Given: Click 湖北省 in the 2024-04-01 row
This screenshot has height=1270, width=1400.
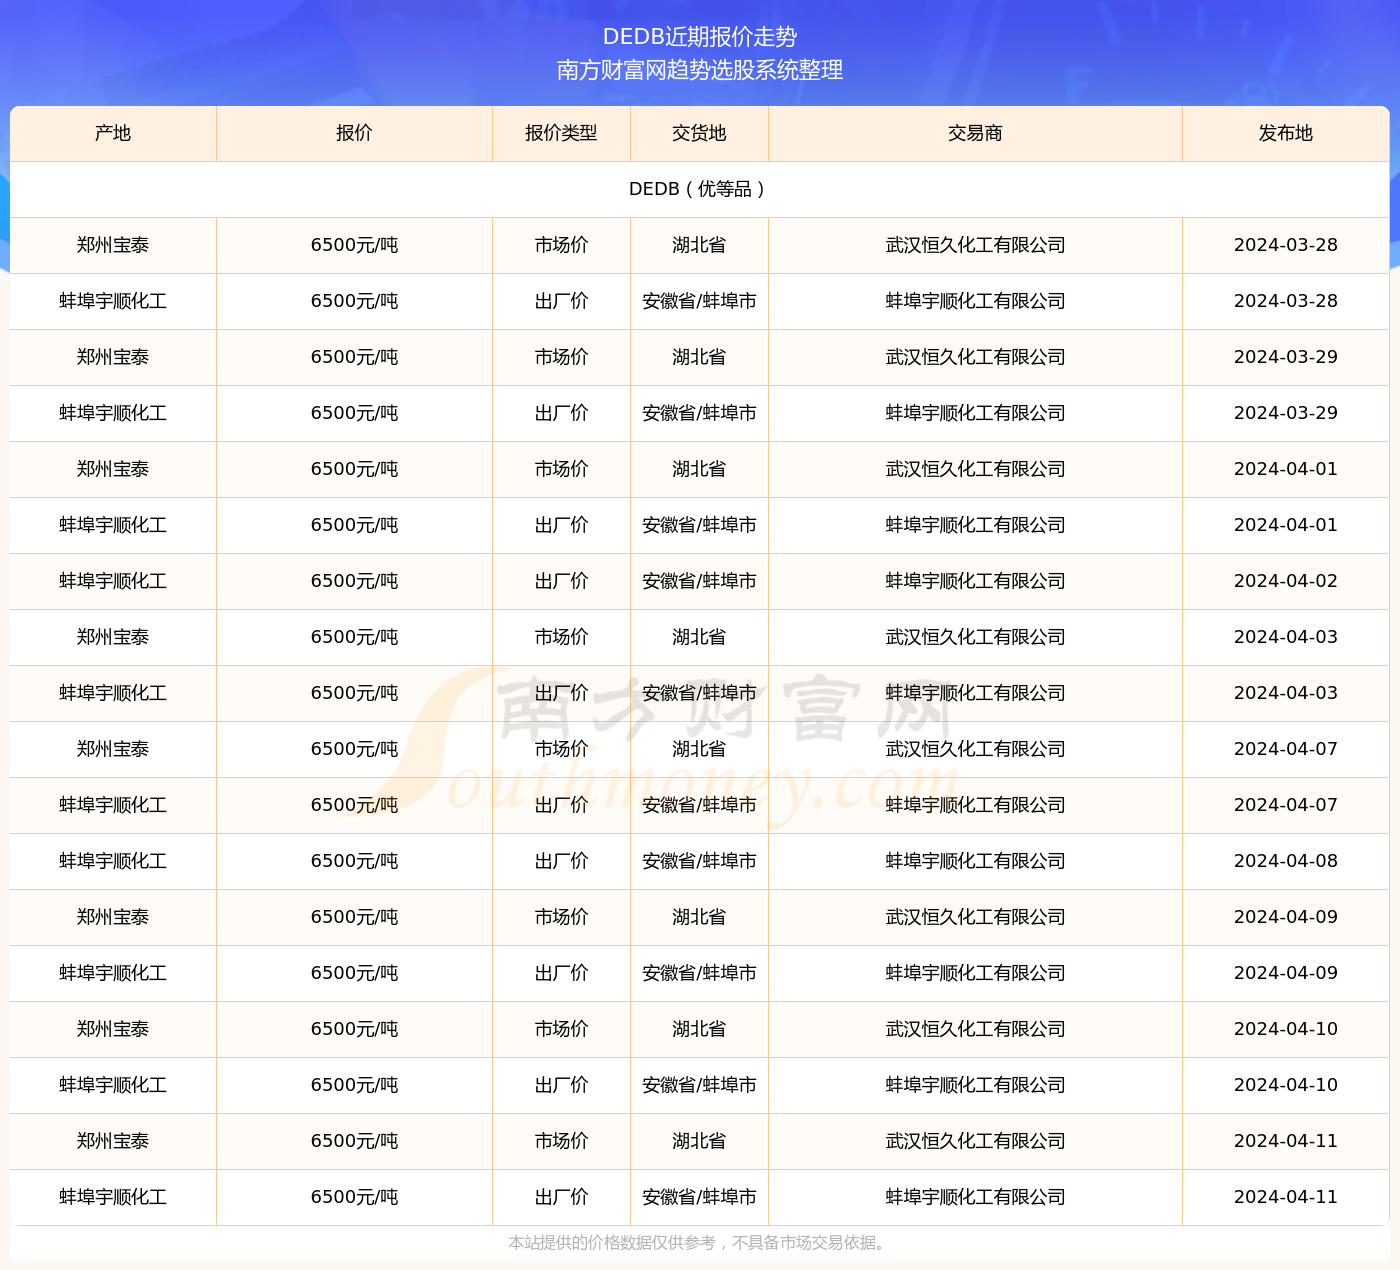Looking at the screenshot, I should click(699, 469).
